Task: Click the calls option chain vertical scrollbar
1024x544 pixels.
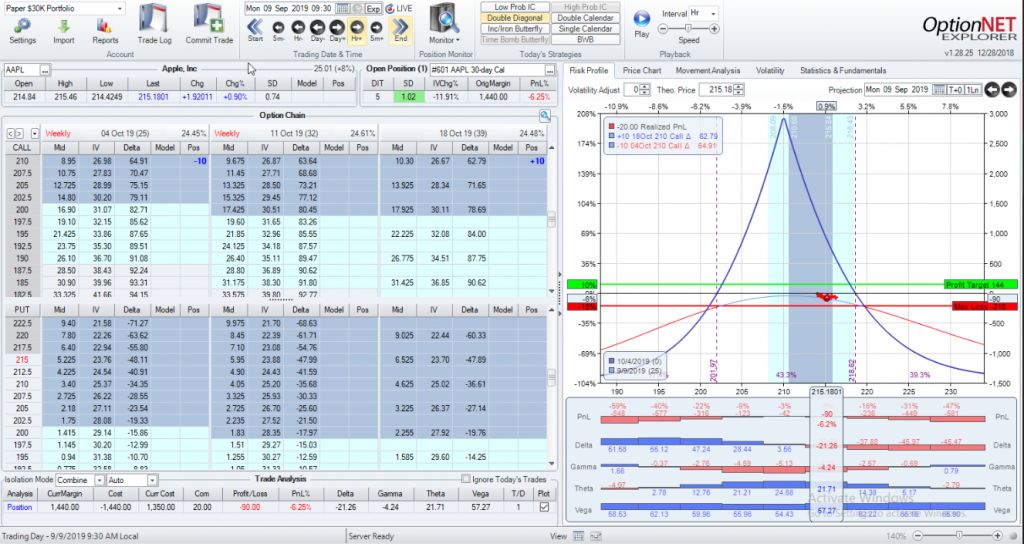Action: (x=552, y=219)
